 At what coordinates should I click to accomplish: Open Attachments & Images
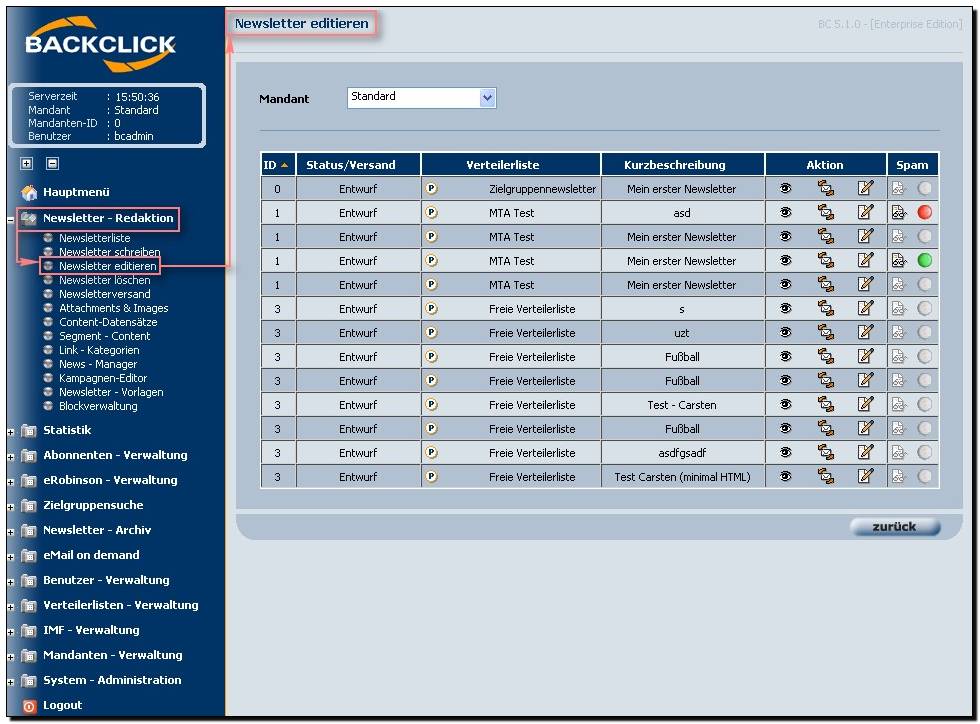[x=113, y=308]
